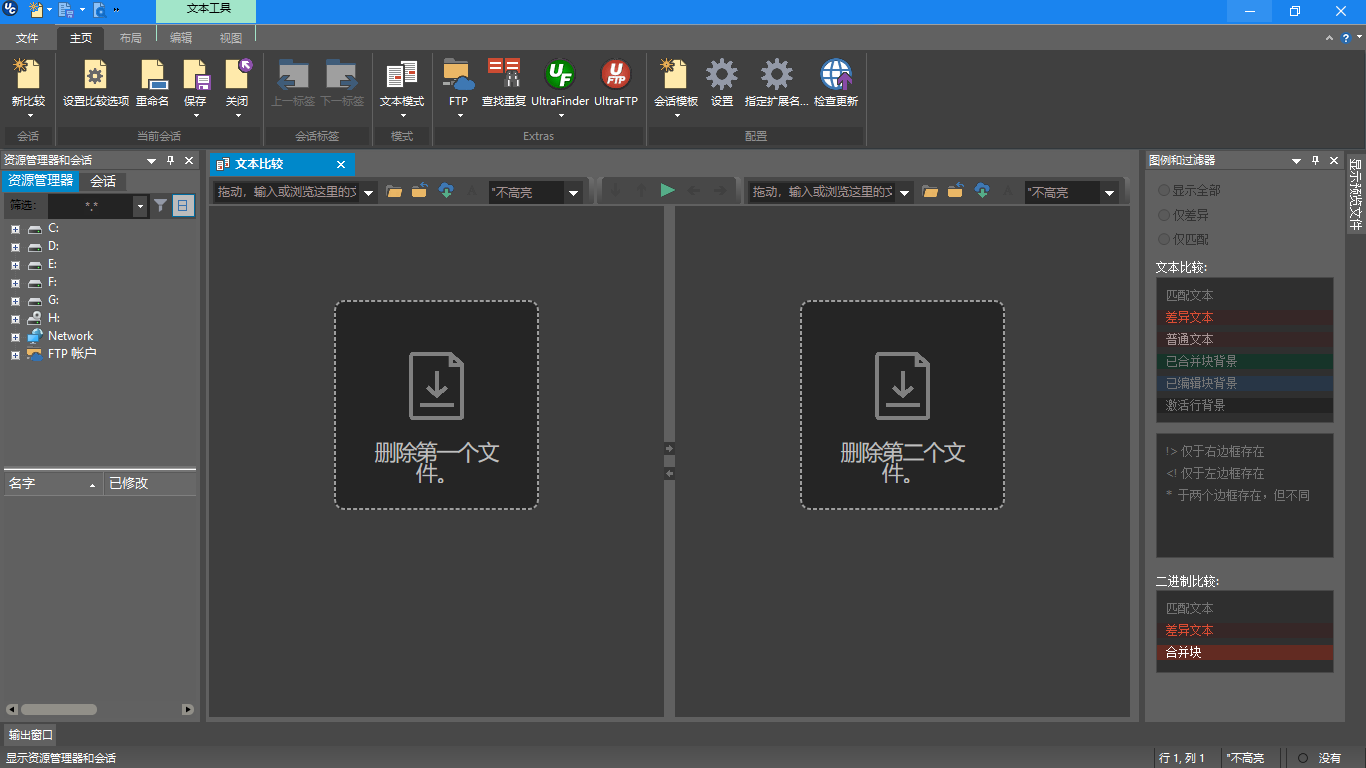Screen dimensions: 1366x768
Task: Switch to the 视图 ribbon tab
Action: (x=231, y=38)
